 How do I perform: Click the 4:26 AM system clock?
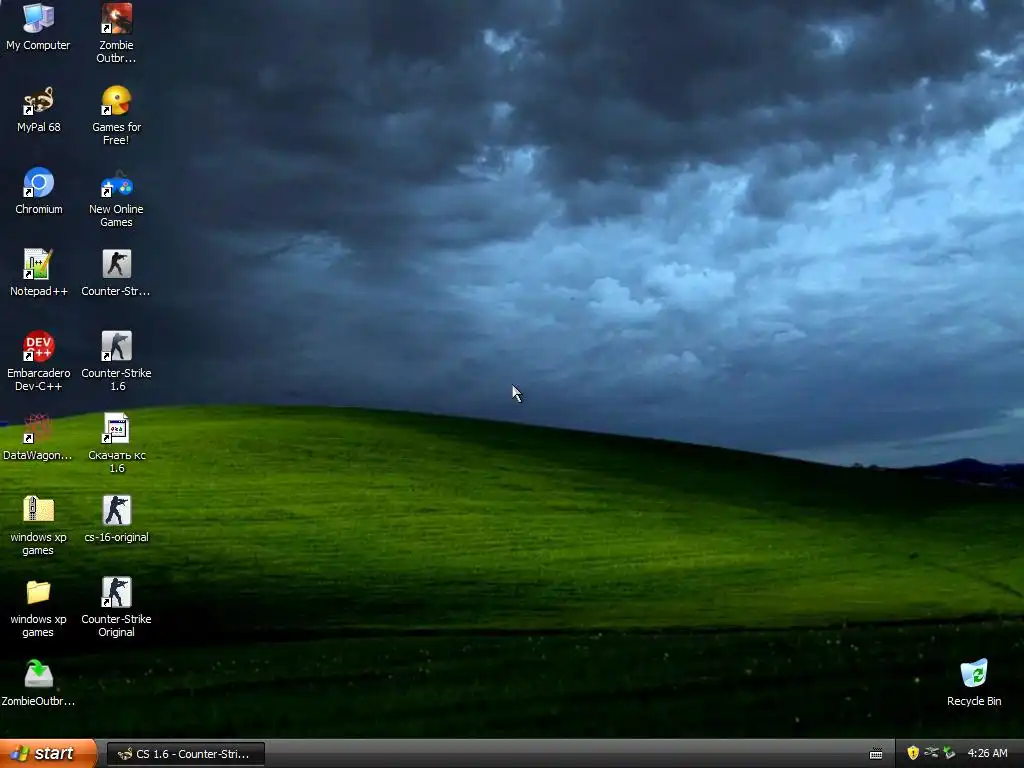[987, 753]
